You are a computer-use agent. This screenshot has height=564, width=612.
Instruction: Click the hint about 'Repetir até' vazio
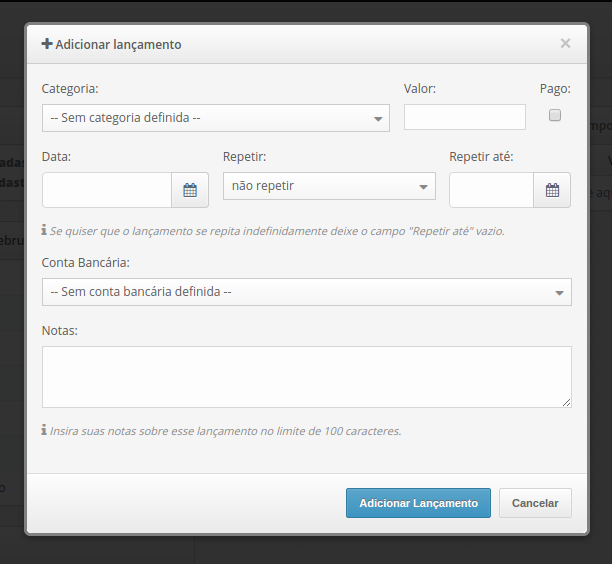[277, 231]
